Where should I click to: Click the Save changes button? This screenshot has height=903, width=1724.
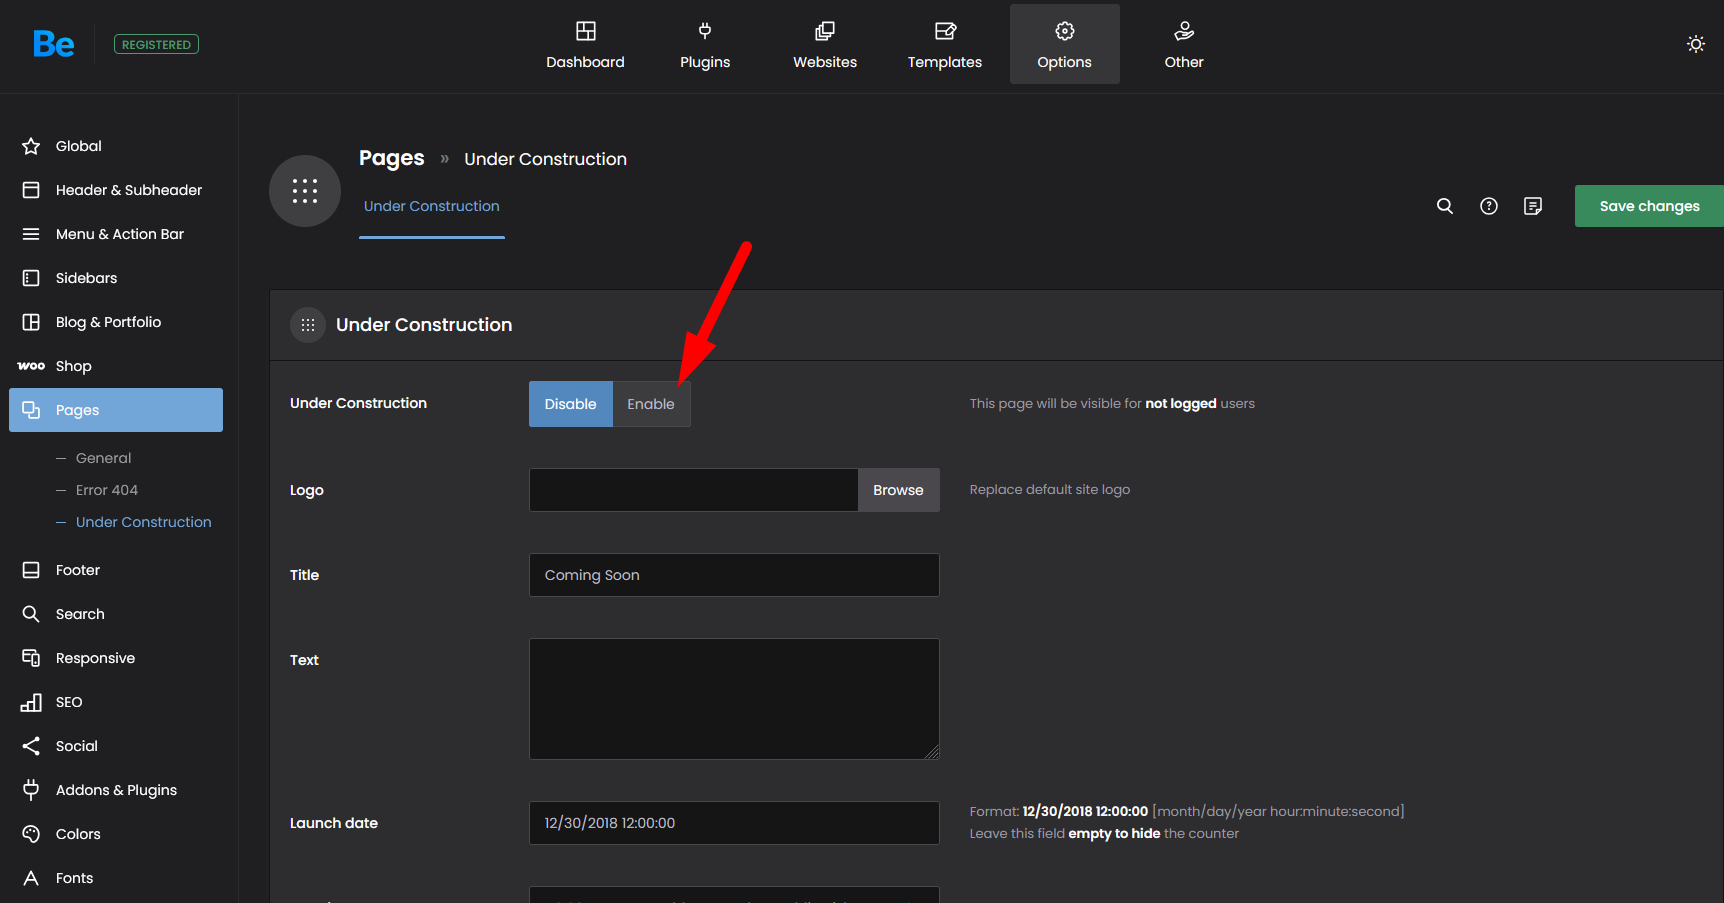click(1648, 206)
